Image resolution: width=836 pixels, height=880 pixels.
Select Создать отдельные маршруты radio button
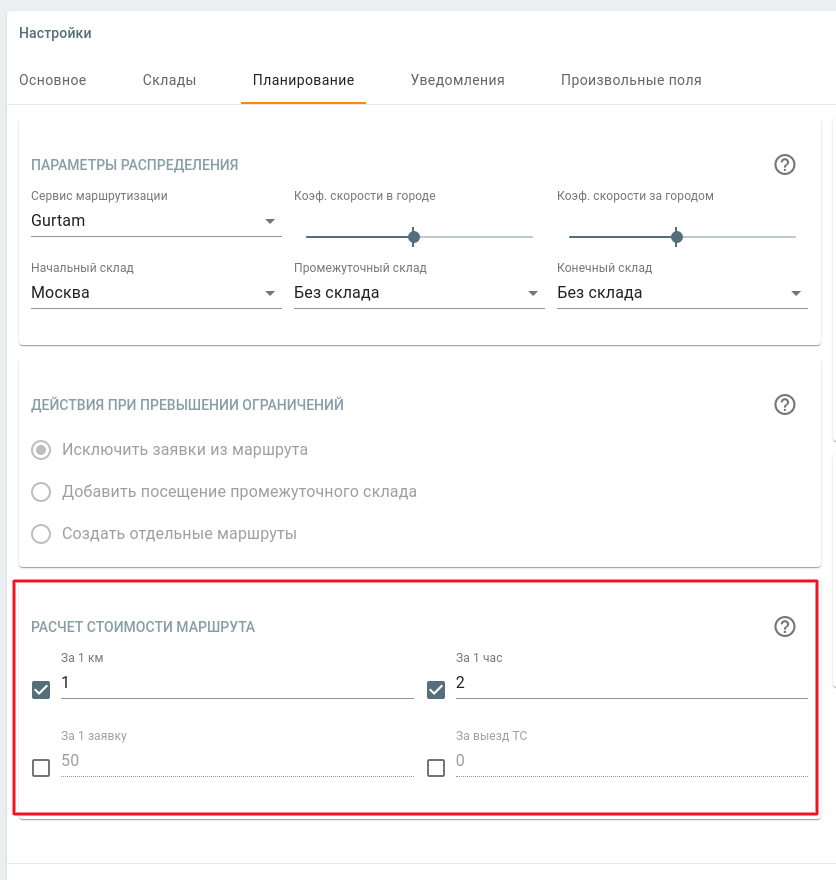pyautogui.click(x=41, y=534)
